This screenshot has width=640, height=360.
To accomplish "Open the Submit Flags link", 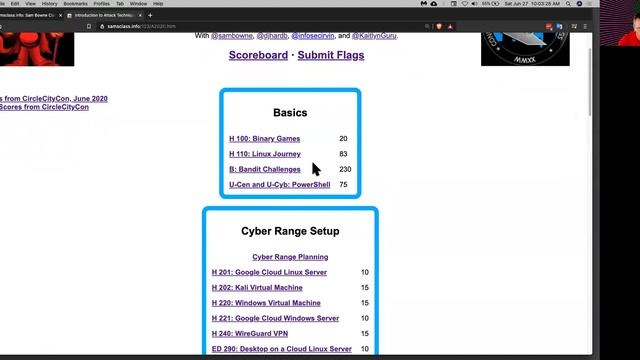I will pos(331,55).
